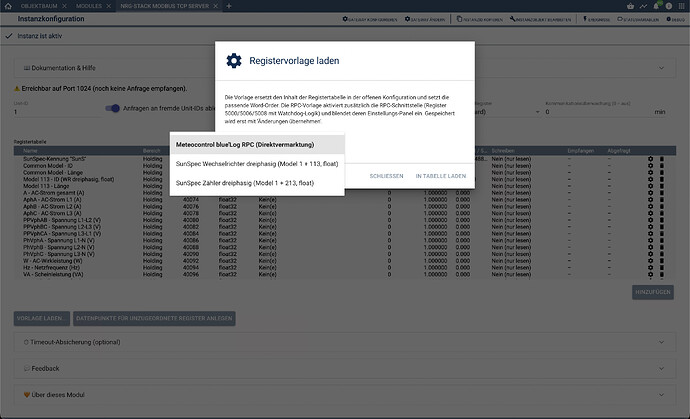690x419 pixels.
Task: Open the word order dropdown arrow
Action: [x=537, y=112]
